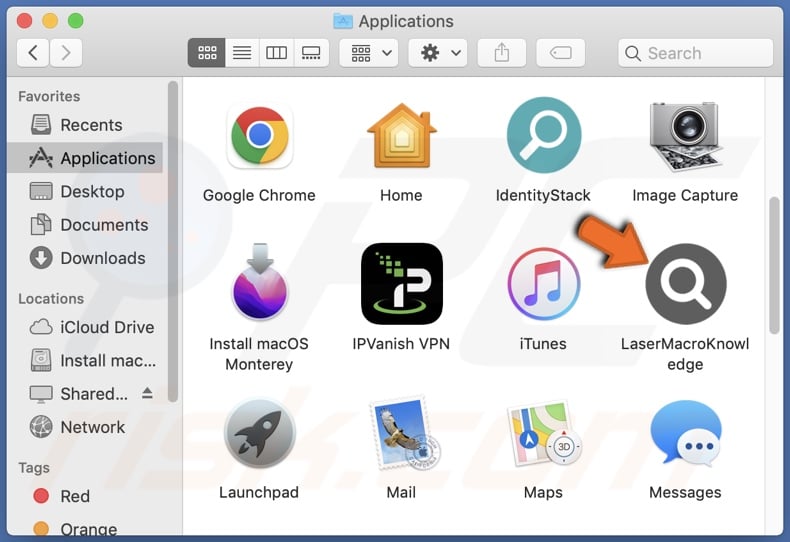This screenshot has width=790, height=542.
Task: Eject the Shared... volume
Action: pyautogui.click(x=147, y=393)
